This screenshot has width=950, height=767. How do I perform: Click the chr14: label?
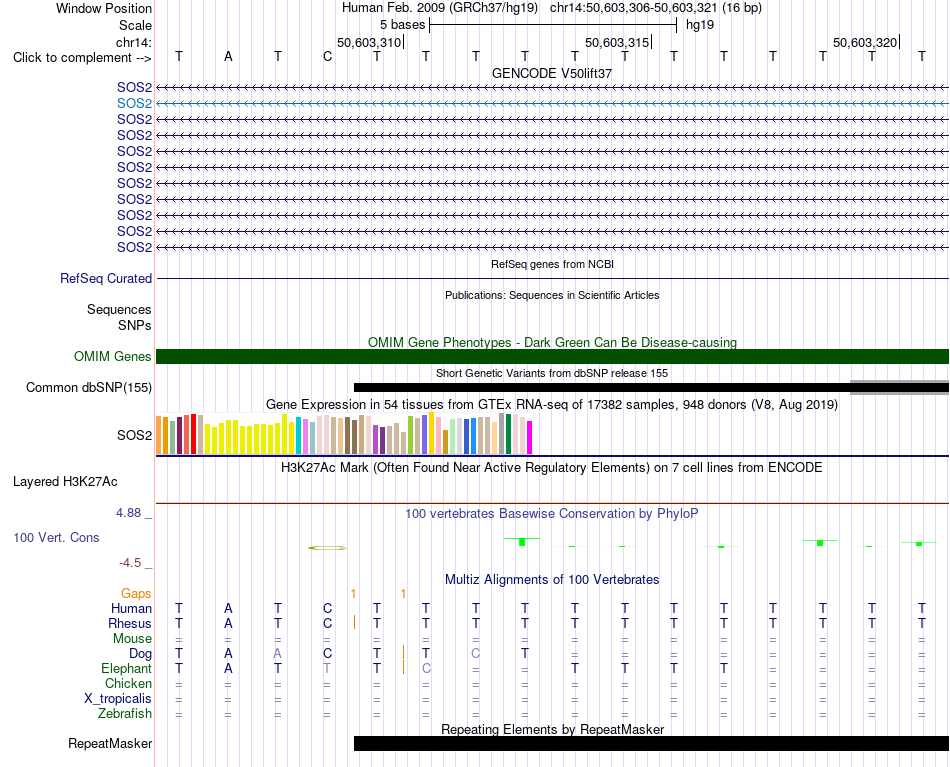point(134,42)
